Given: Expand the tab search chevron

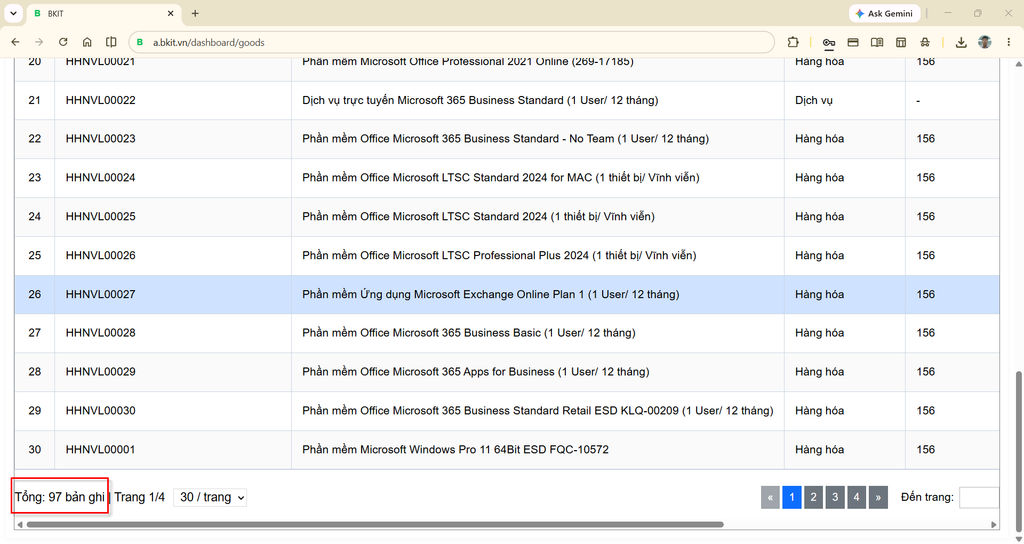Looking at the screenshot, I should pos(13,13).
